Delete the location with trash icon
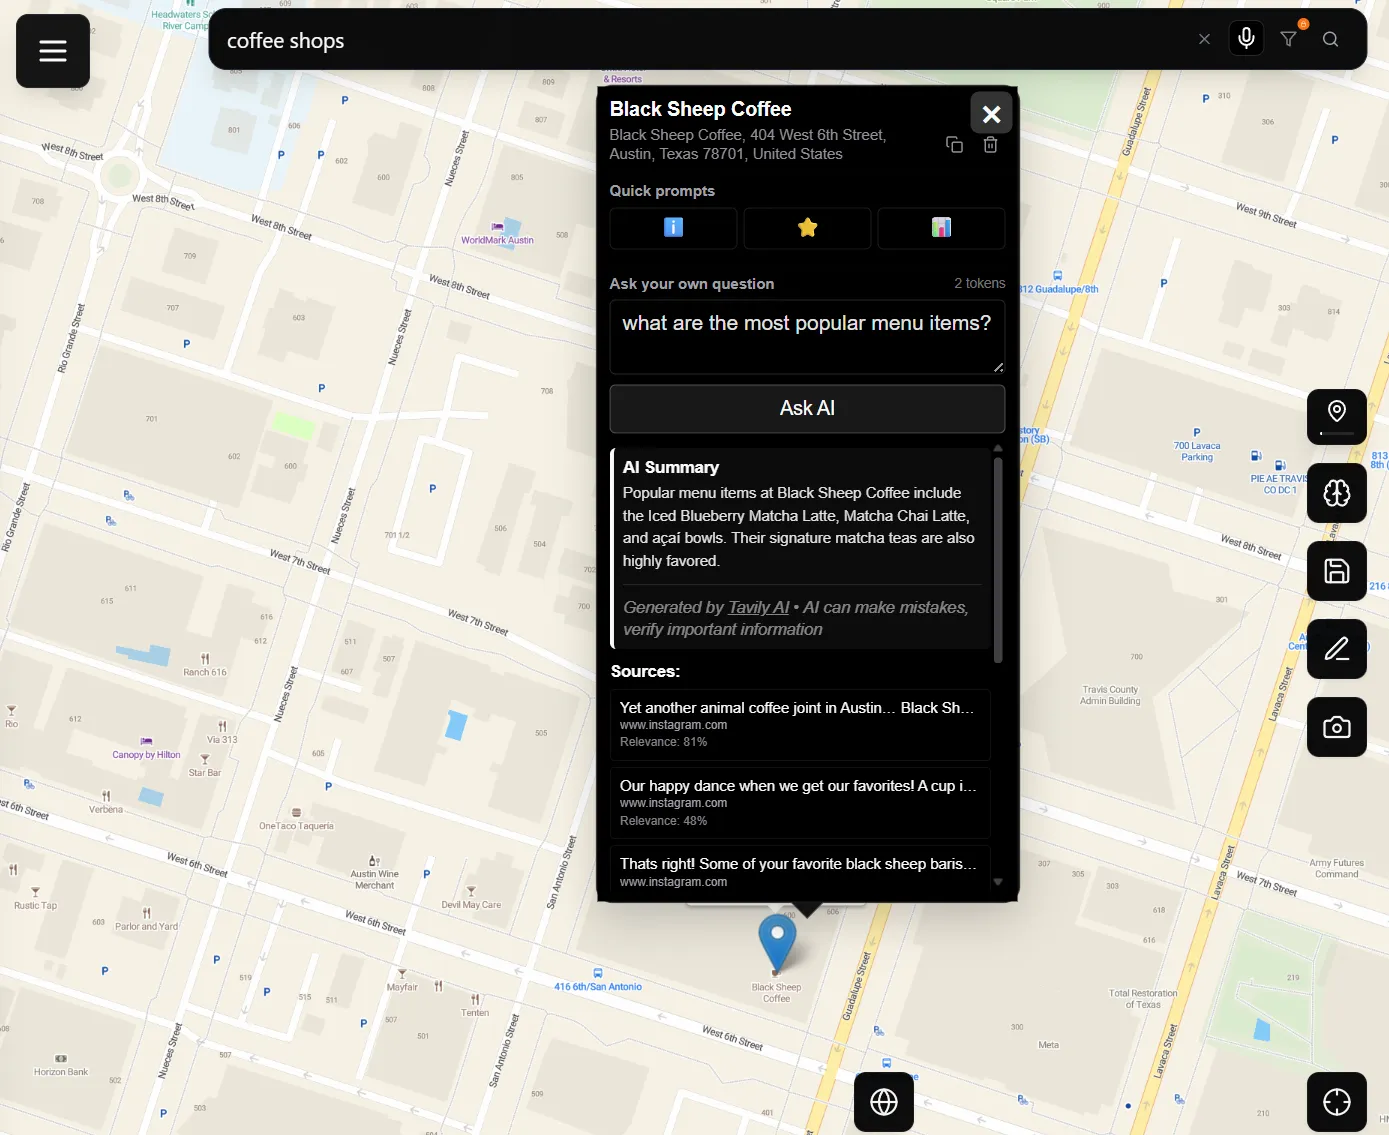This screenshot has height=1135, width=1389. 990,145
